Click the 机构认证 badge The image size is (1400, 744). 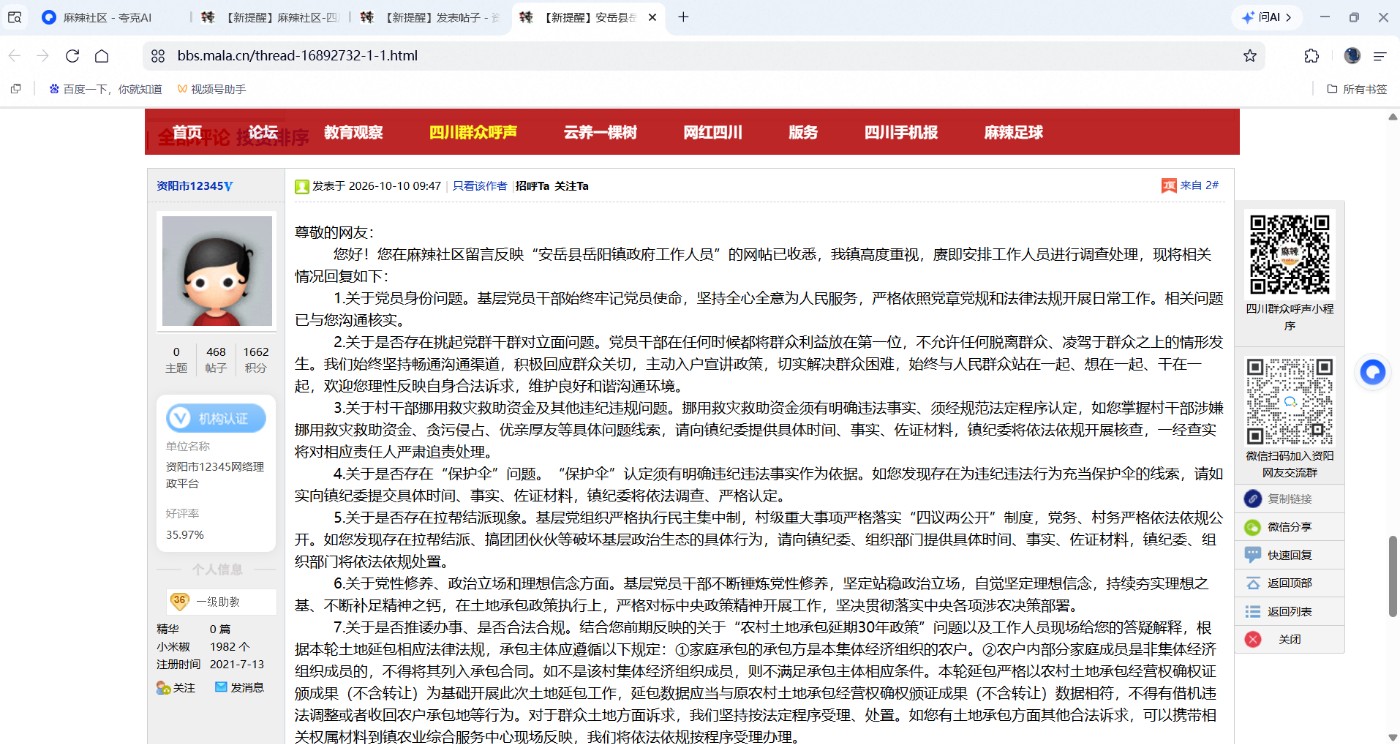coord(216,418)
